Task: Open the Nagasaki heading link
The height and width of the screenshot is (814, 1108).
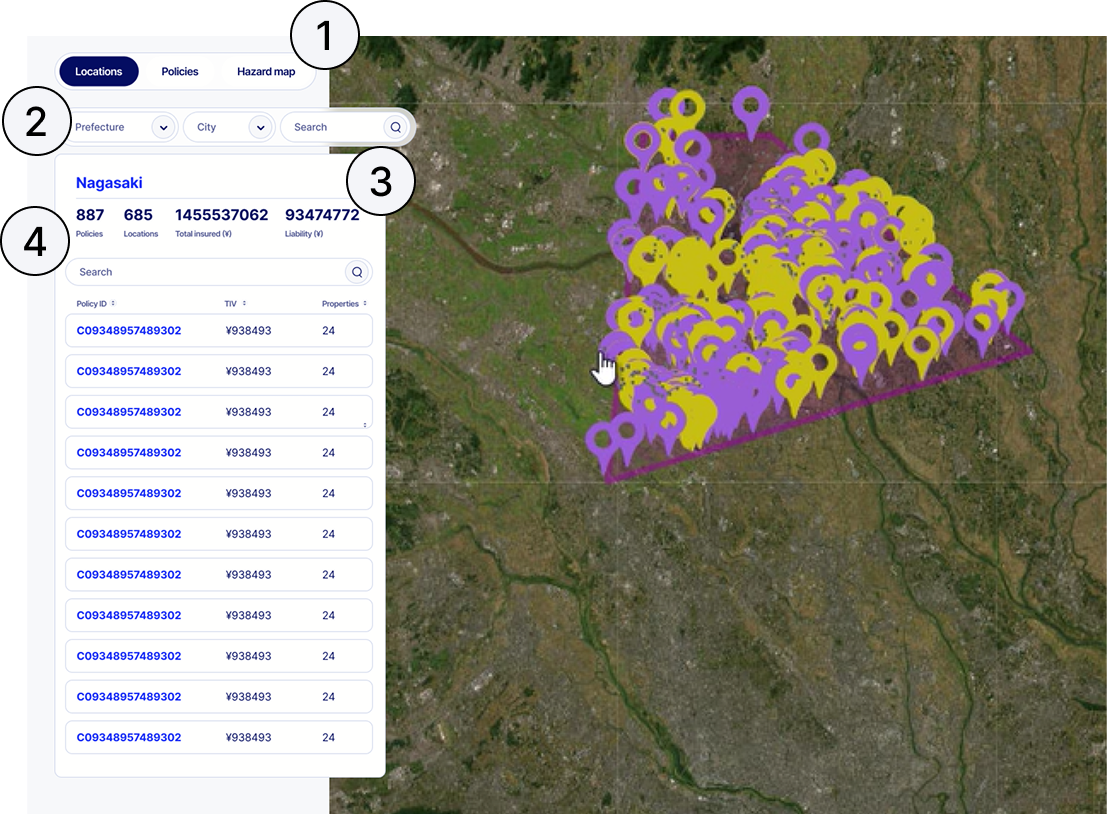Action: click(x=109, y=183)
